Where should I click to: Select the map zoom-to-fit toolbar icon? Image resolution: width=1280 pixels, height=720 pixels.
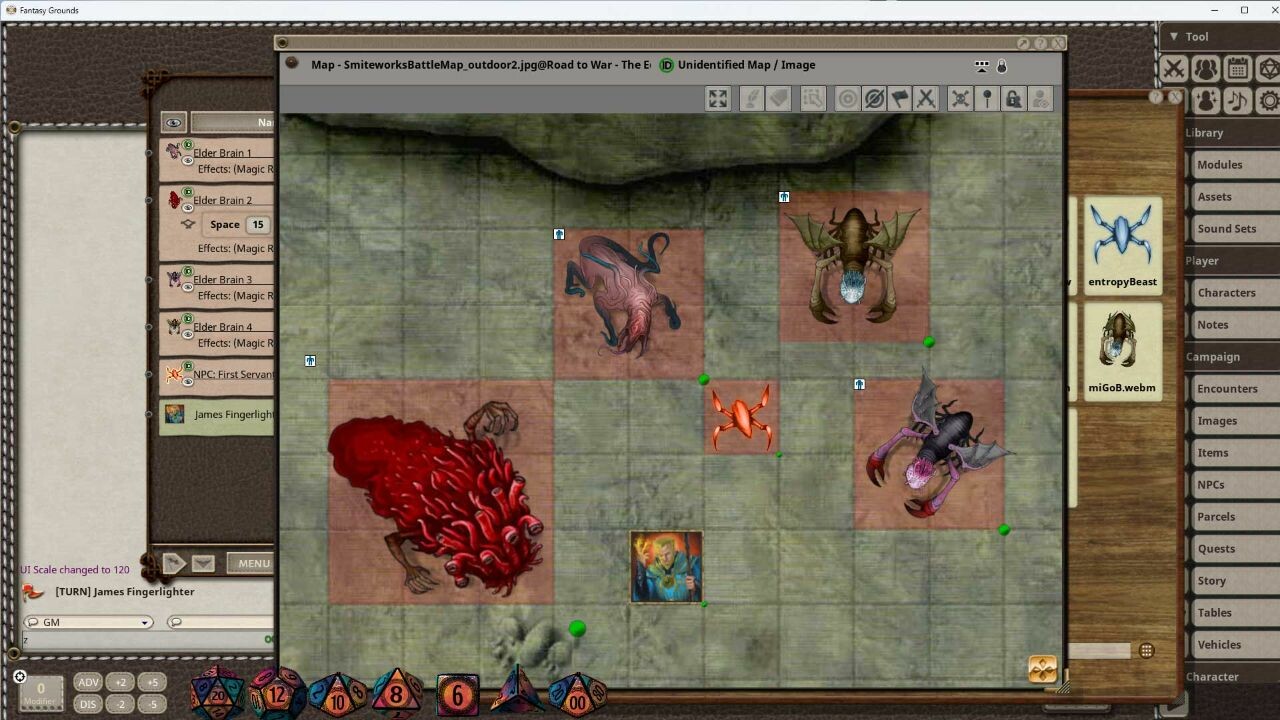pyautogui.click(x=717, y=98)
